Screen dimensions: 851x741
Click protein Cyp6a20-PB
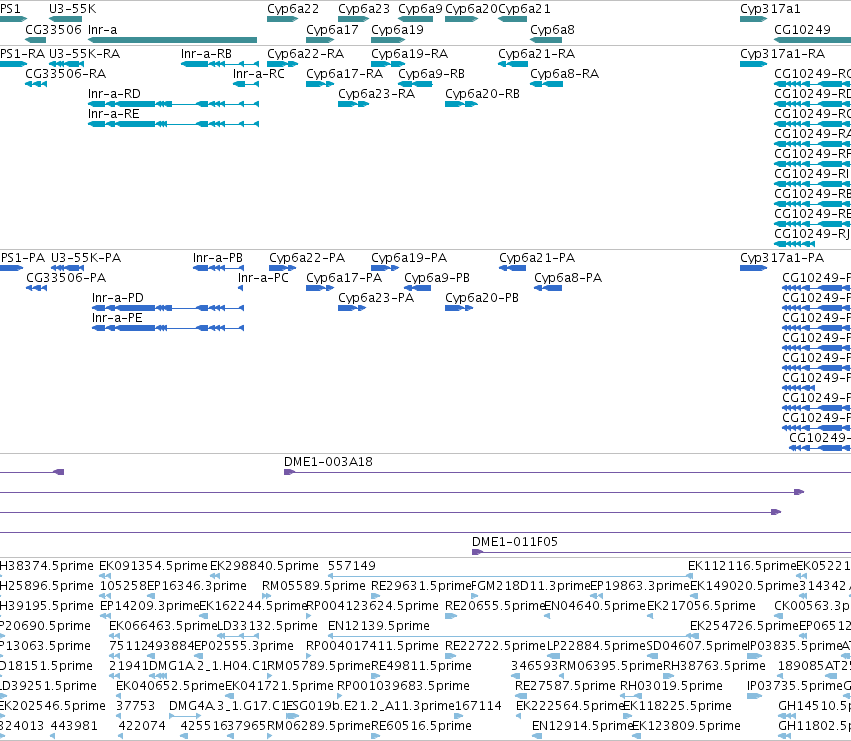point(481,298)
